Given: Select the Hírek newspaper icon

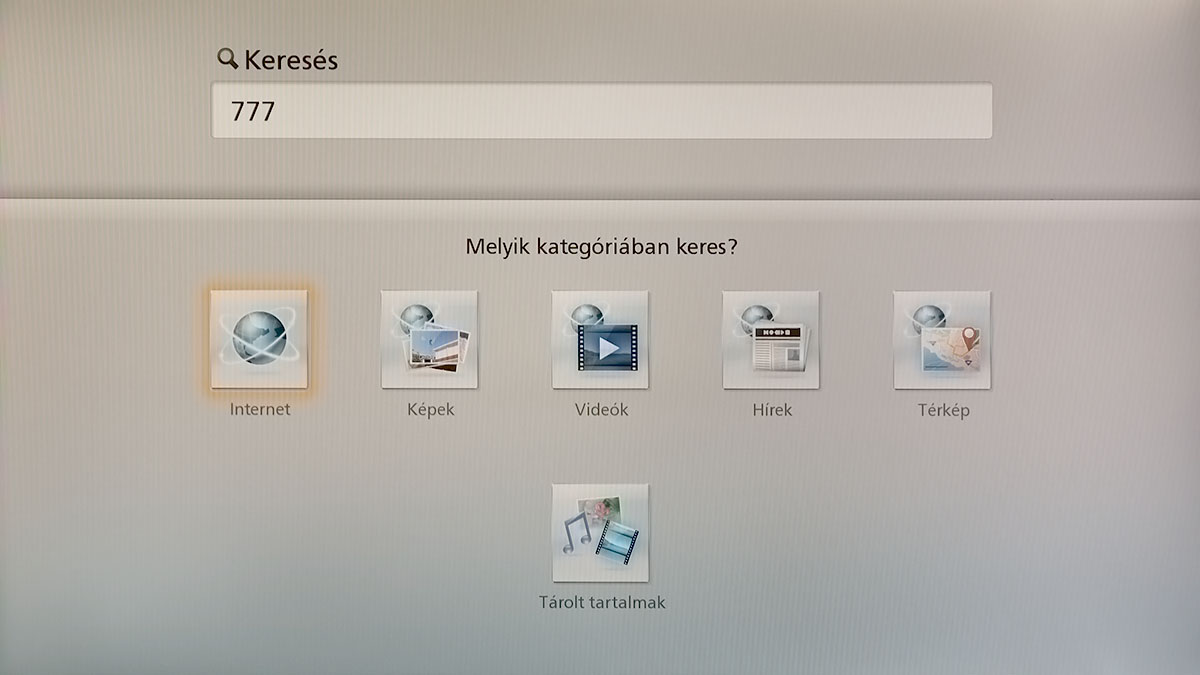Looking at the screenshot, I should pos(771,339).
